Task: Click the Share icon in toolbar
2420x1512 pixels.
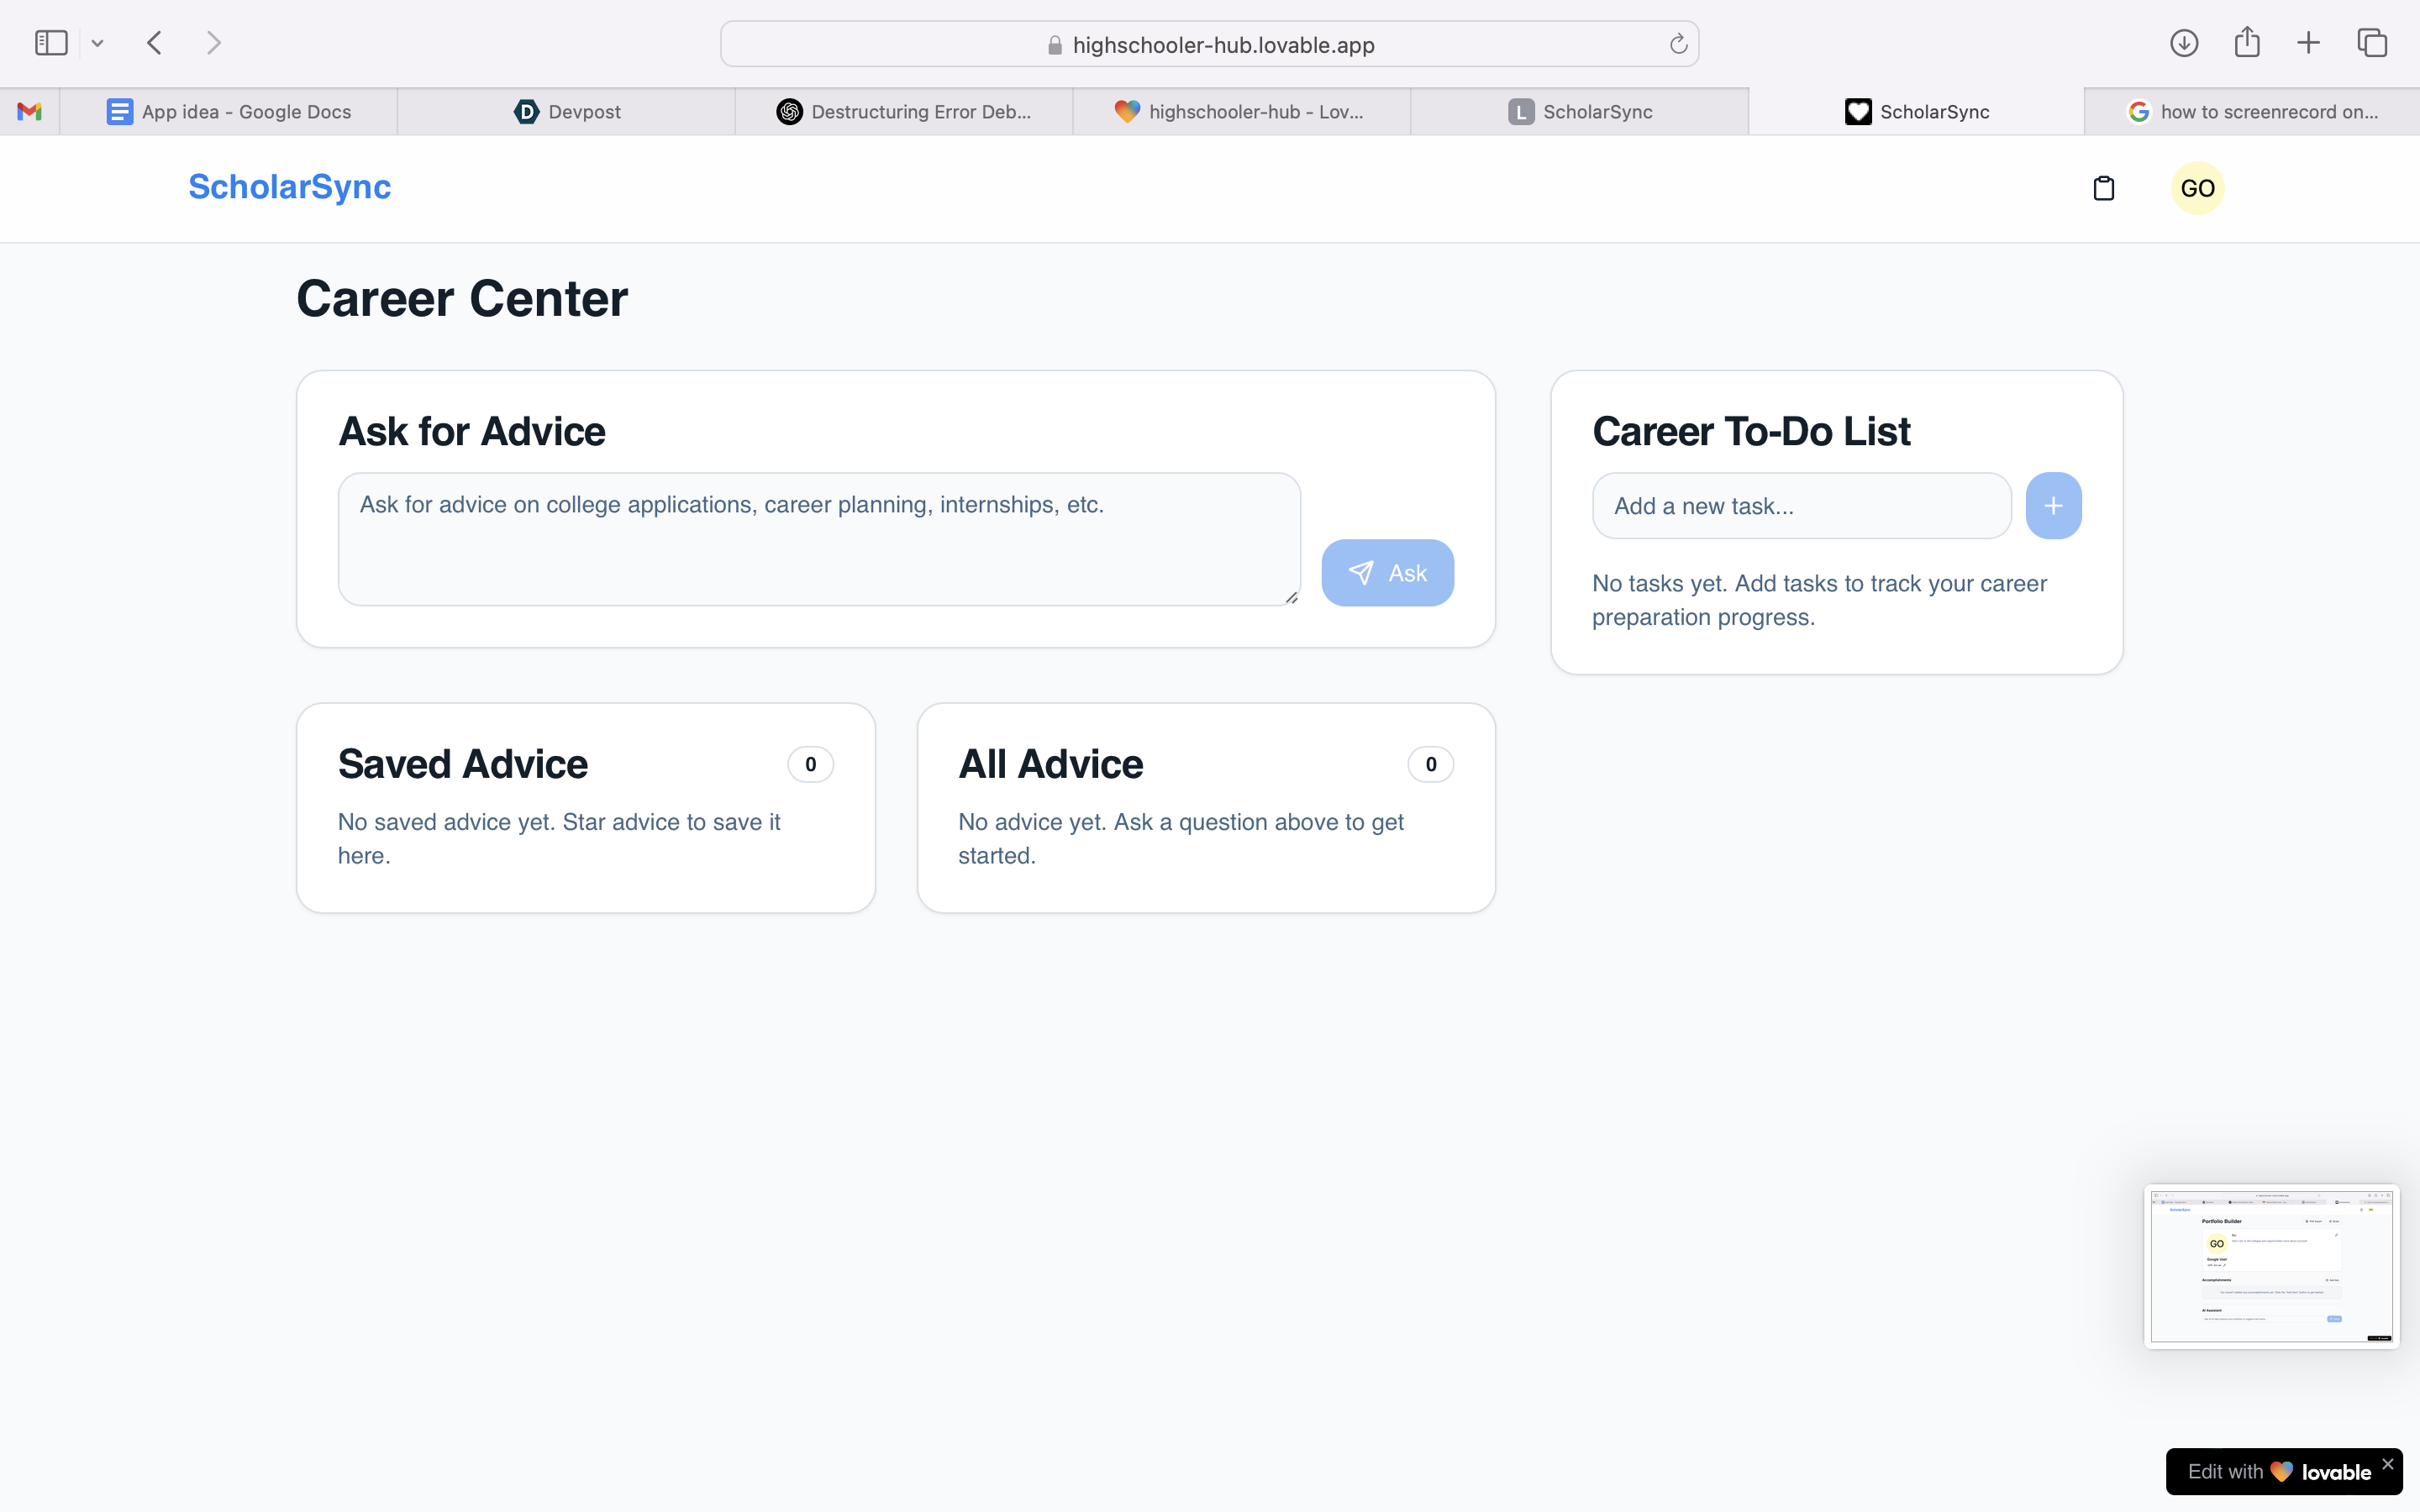Action: pyautogui.click(x=2246, y=43)
